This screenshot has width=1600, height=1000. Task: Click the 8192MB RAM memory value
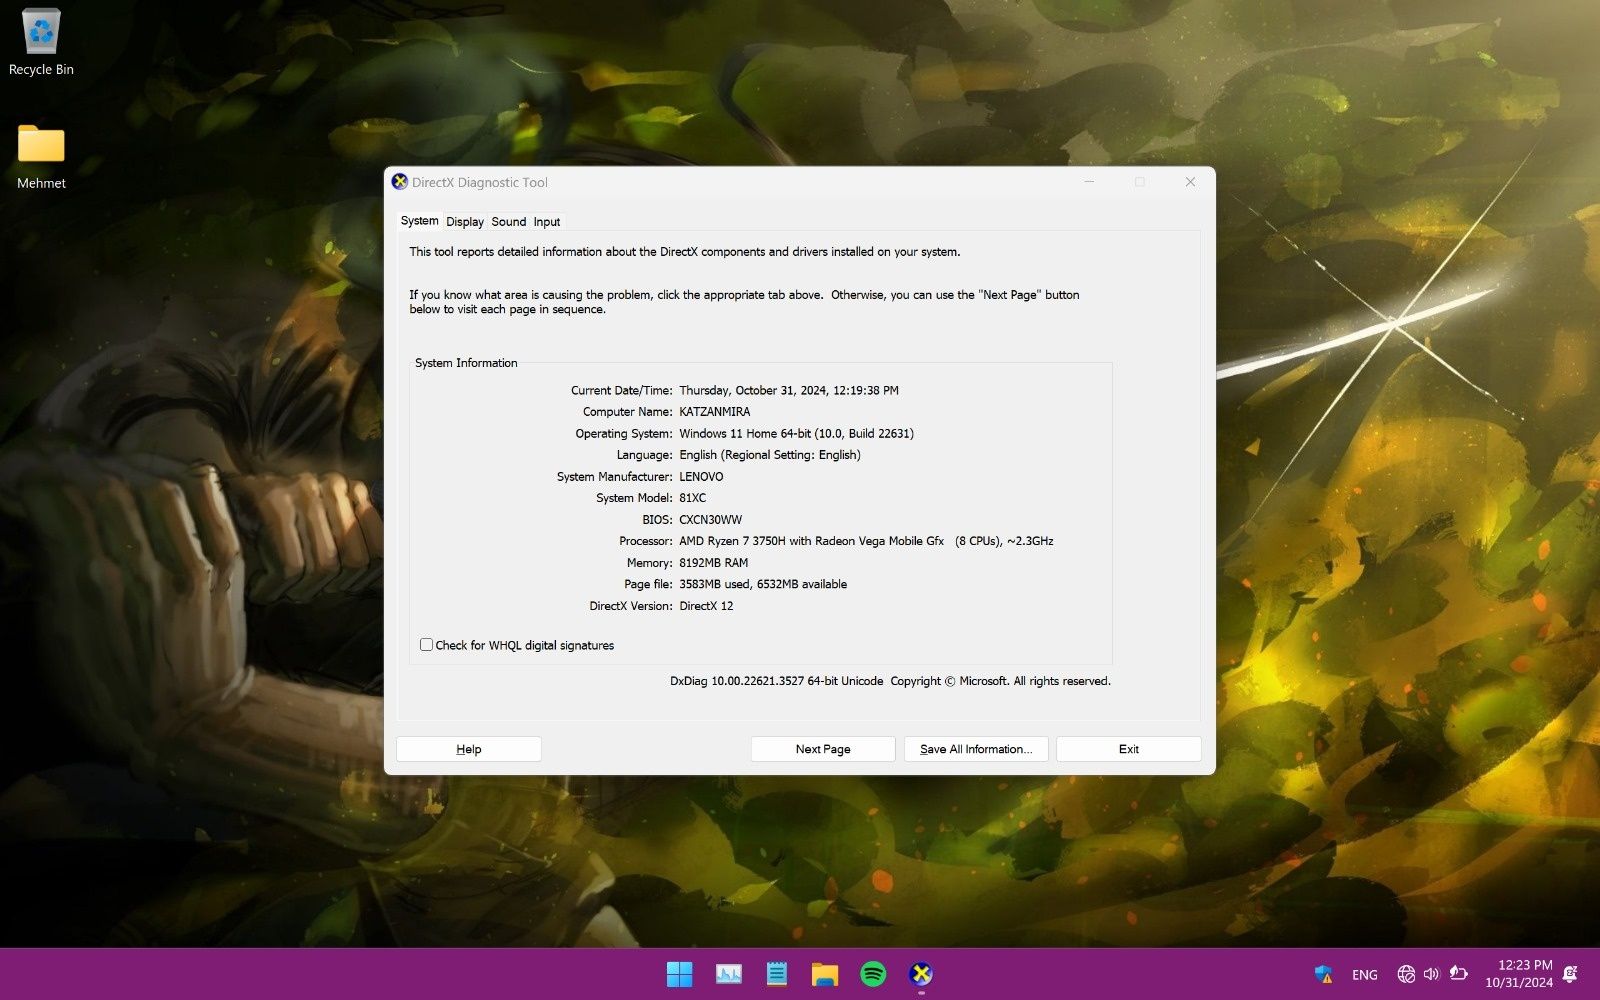(x=713, y=563)
